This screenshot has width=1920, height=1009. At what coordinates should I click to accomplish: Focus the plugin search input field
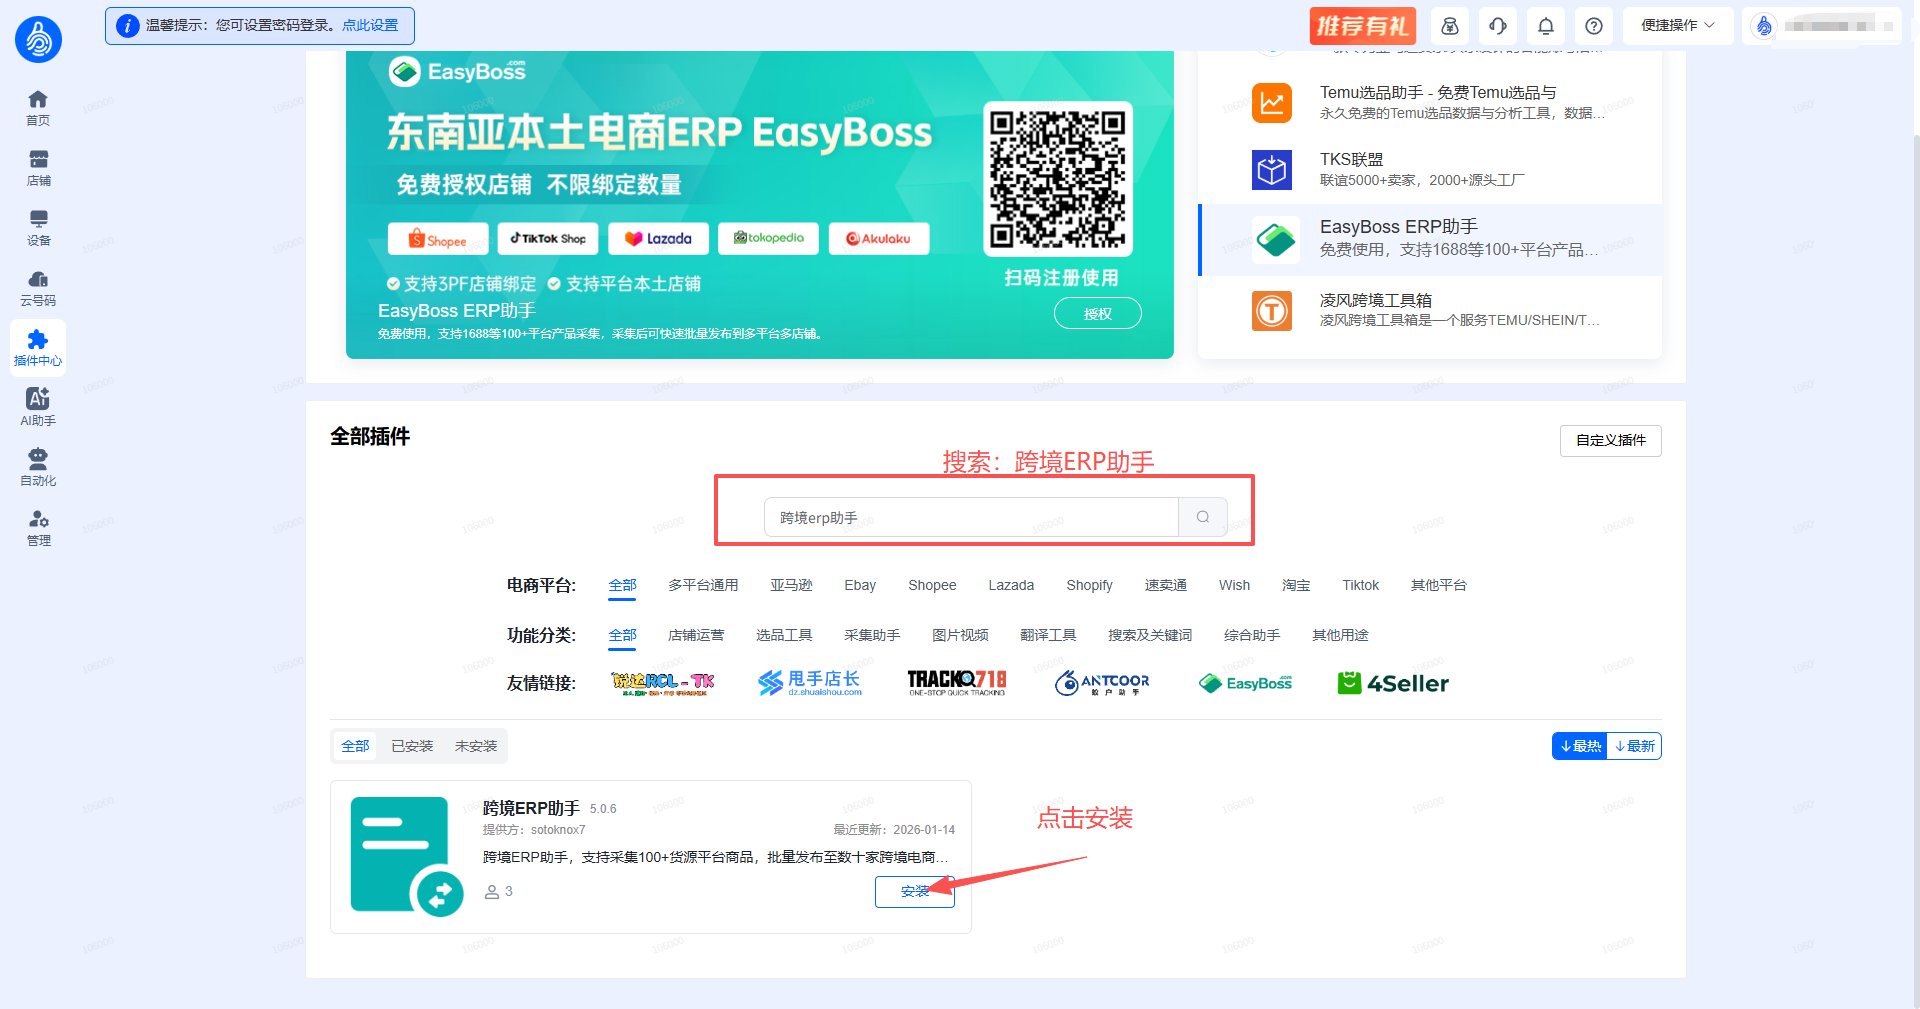[x=971, y=517]
